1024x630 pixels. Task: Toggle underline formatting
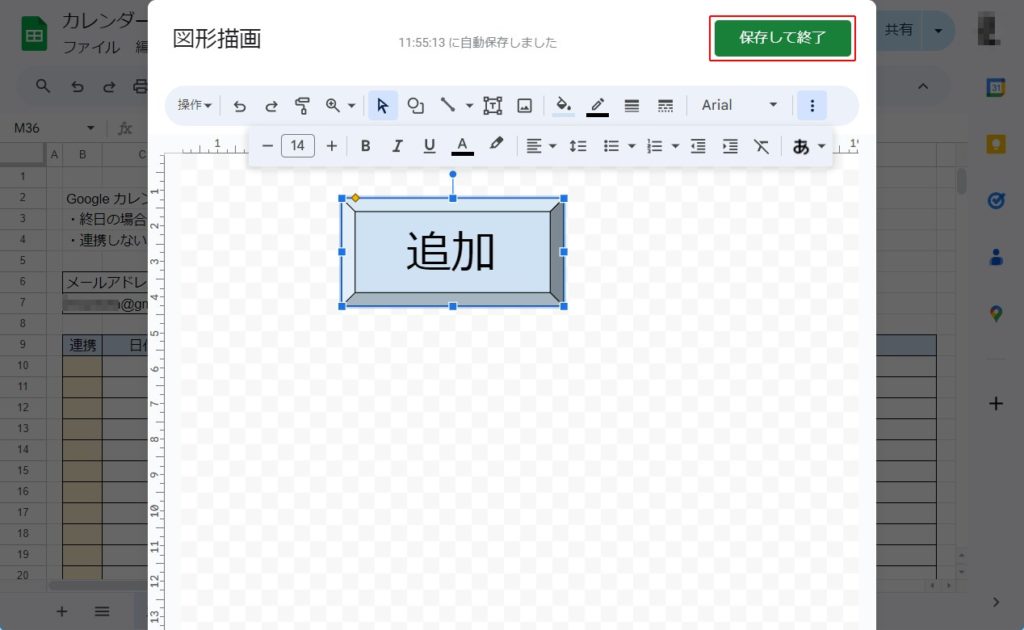(429, 146)
